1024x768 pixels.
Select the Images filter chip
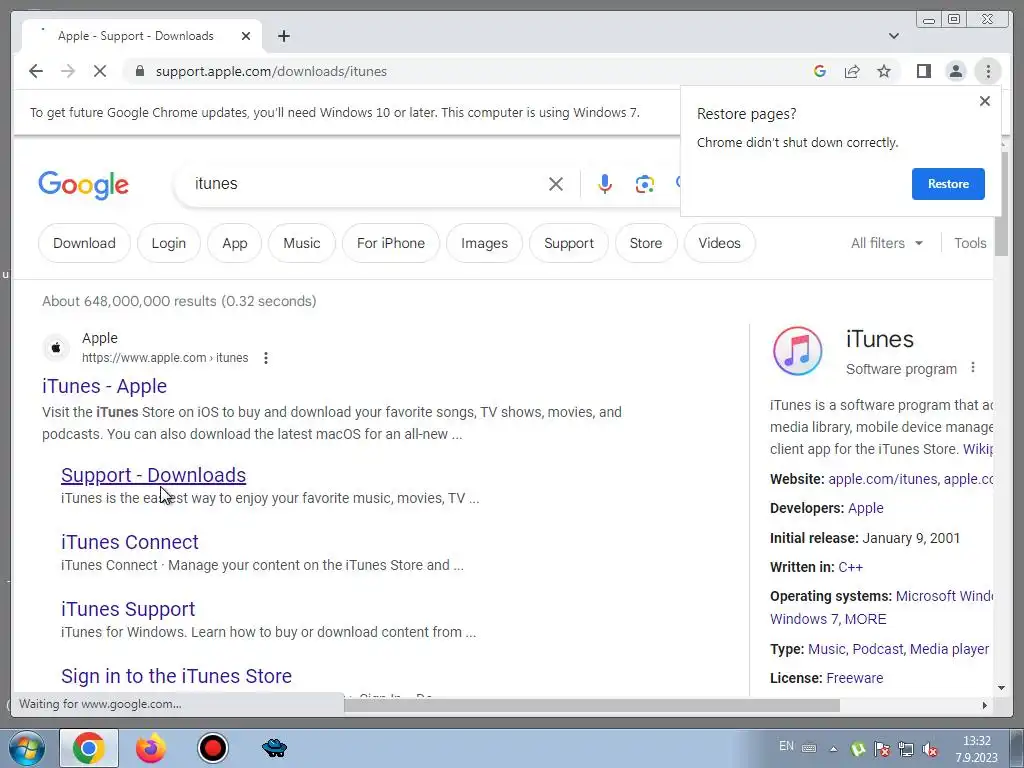click(484, 243)
